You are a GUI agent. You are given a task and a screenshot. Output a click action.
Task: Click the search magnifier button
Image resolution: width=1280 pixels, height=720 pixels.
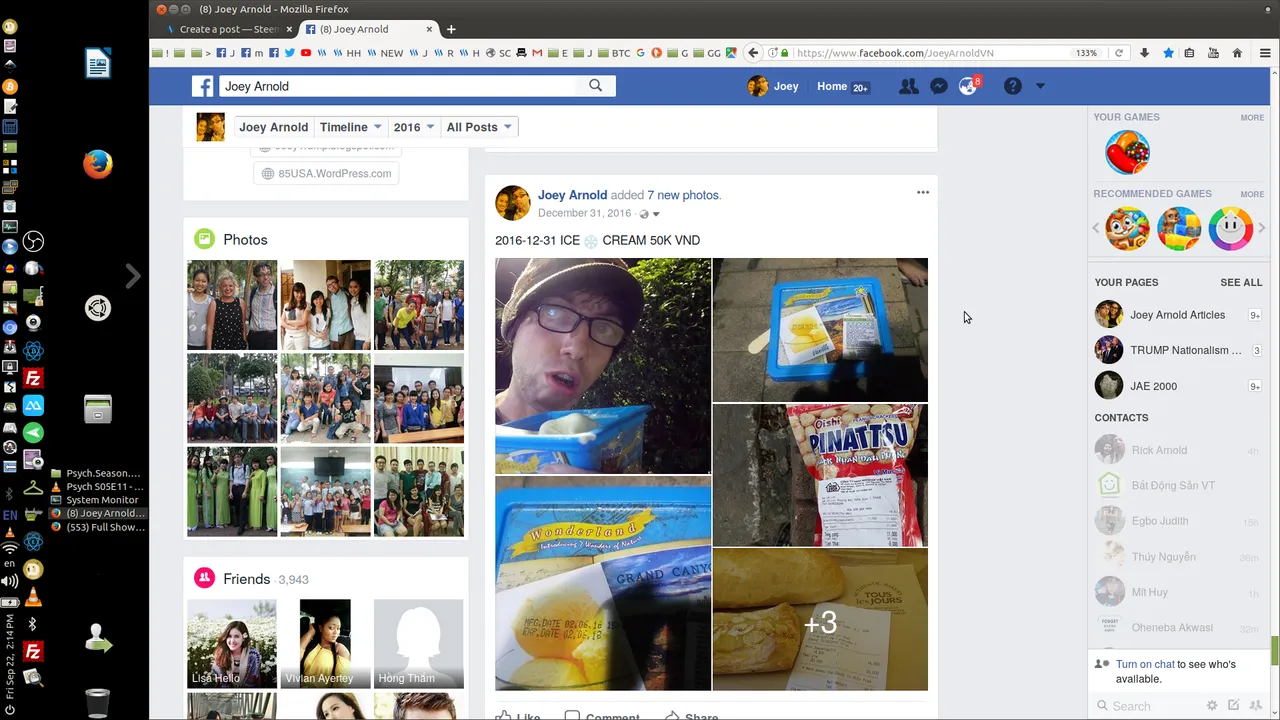coord(596,86)
